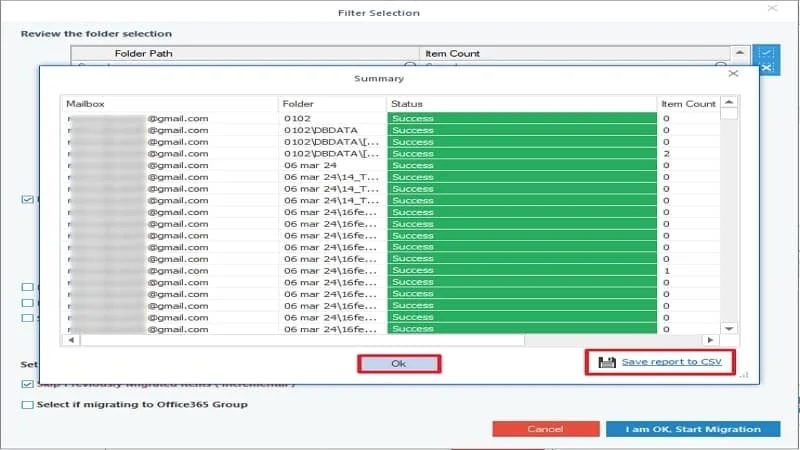Click Summary horizontal scroll right arrow

[710, 340]
